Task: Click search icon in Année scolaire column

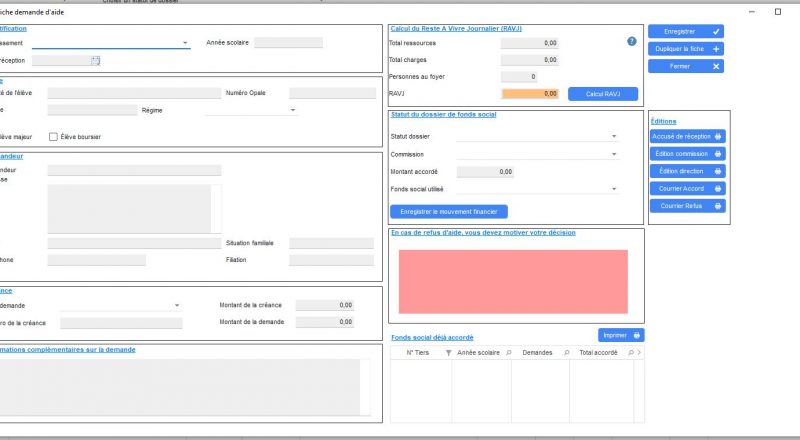Action: [508, 353]
